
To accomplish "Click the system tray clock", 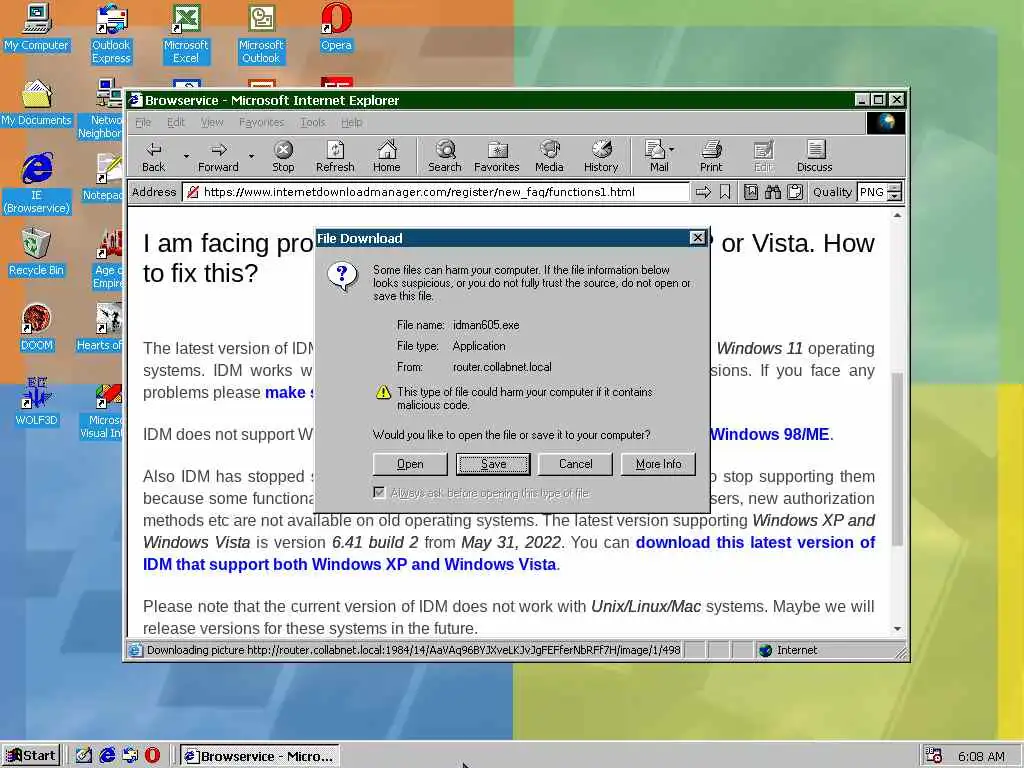I will (x=981, y=756).
